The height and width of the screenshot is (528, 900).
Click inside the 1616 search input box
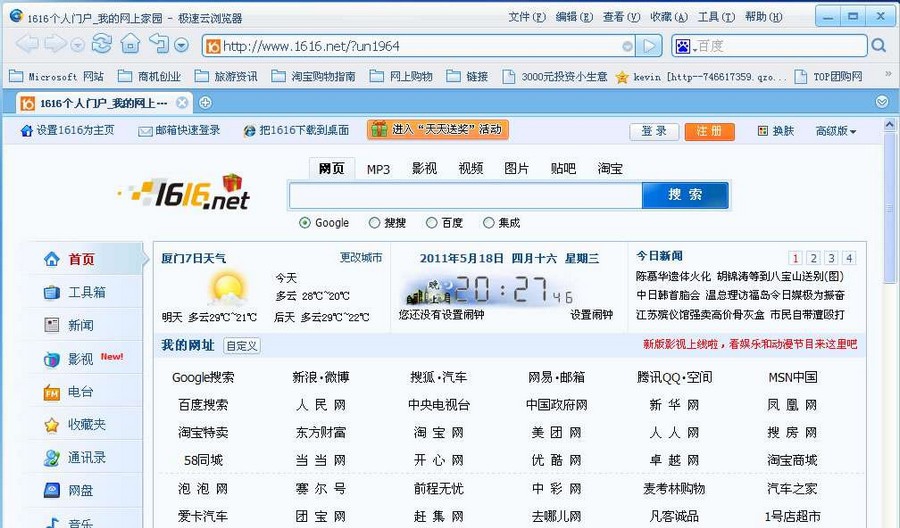click(465, 196)
